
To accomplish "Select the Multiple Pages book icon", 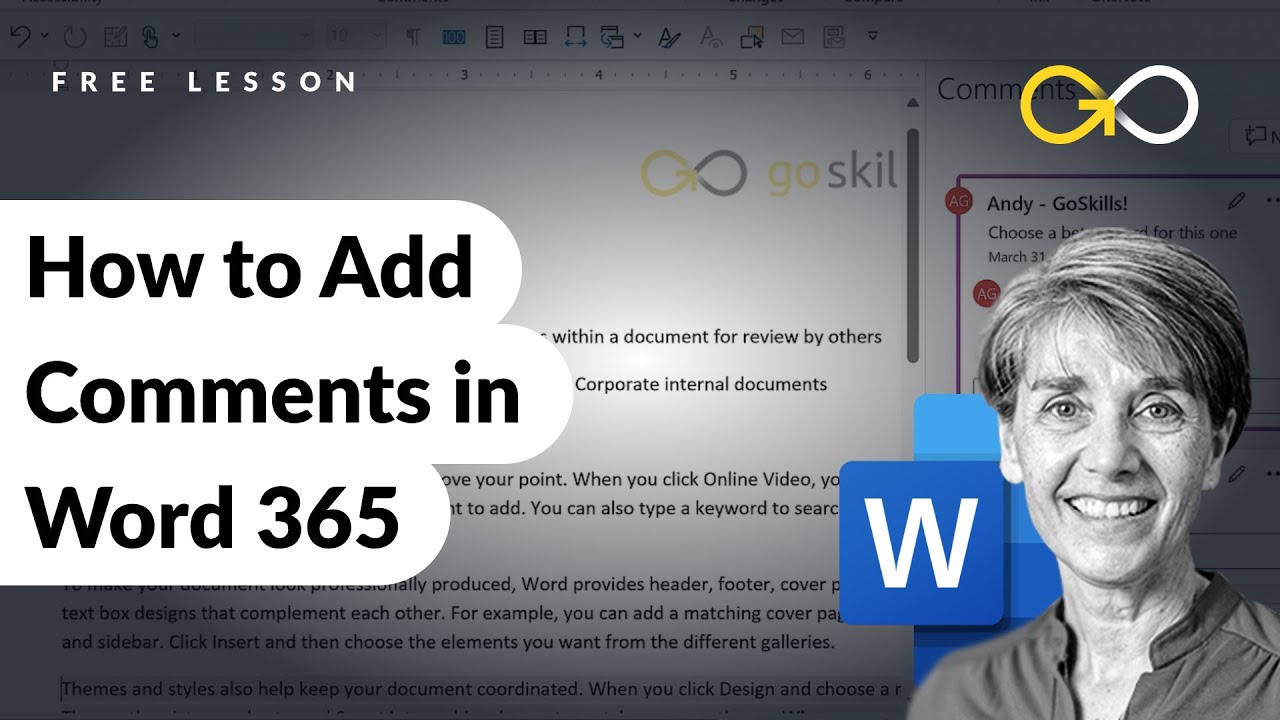I will [535, 37].
